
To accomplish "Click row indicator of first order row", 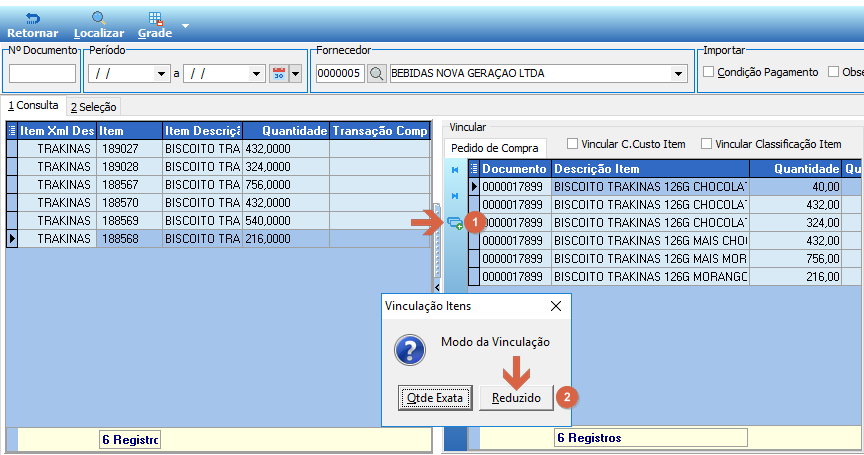I will coord(474,187).
